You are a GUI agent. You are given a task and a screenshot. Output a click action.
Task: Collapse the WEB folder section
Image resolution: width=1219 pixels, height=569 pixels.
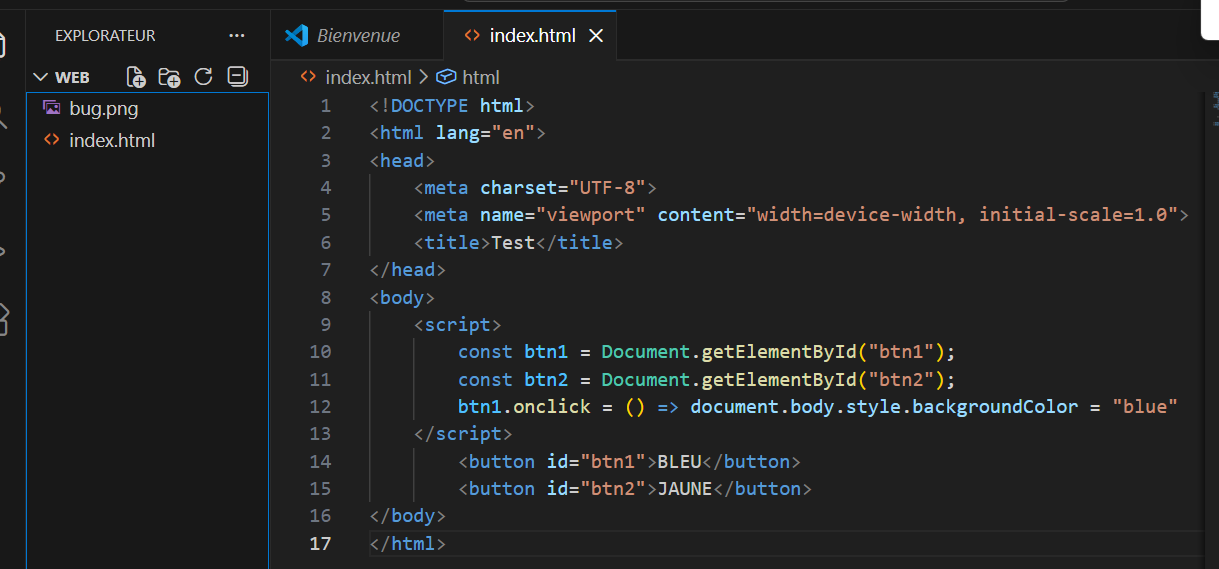pyautogui.click(x=41, y=77)
